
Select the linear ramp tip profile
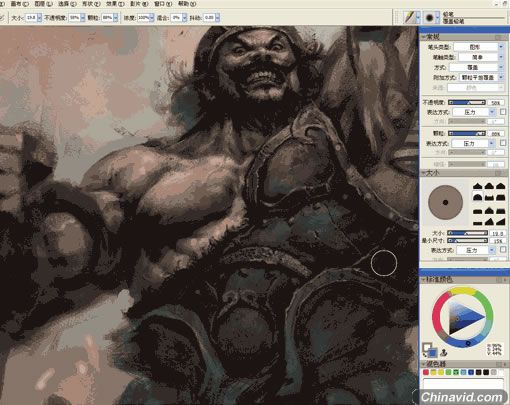[500, 221]
